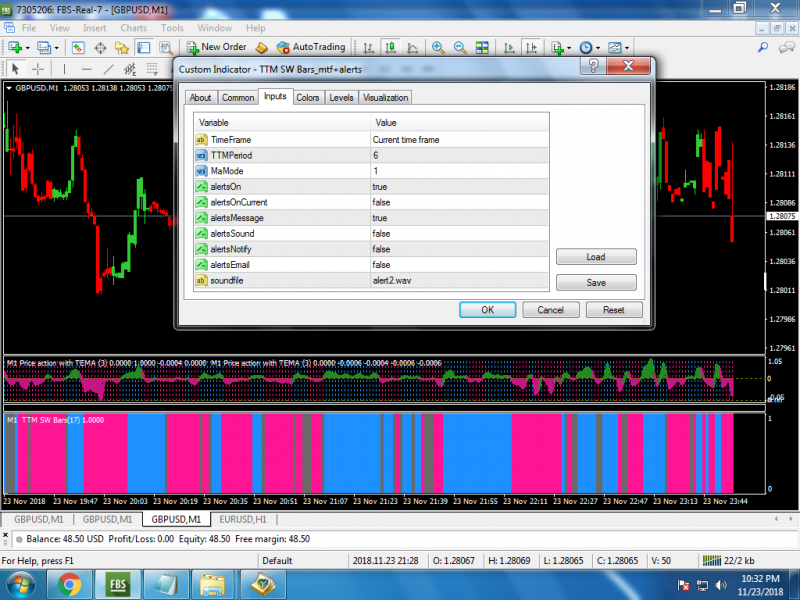Select the Vertical Line tool
Screen dimensions: 800x600
pos(64,68)
